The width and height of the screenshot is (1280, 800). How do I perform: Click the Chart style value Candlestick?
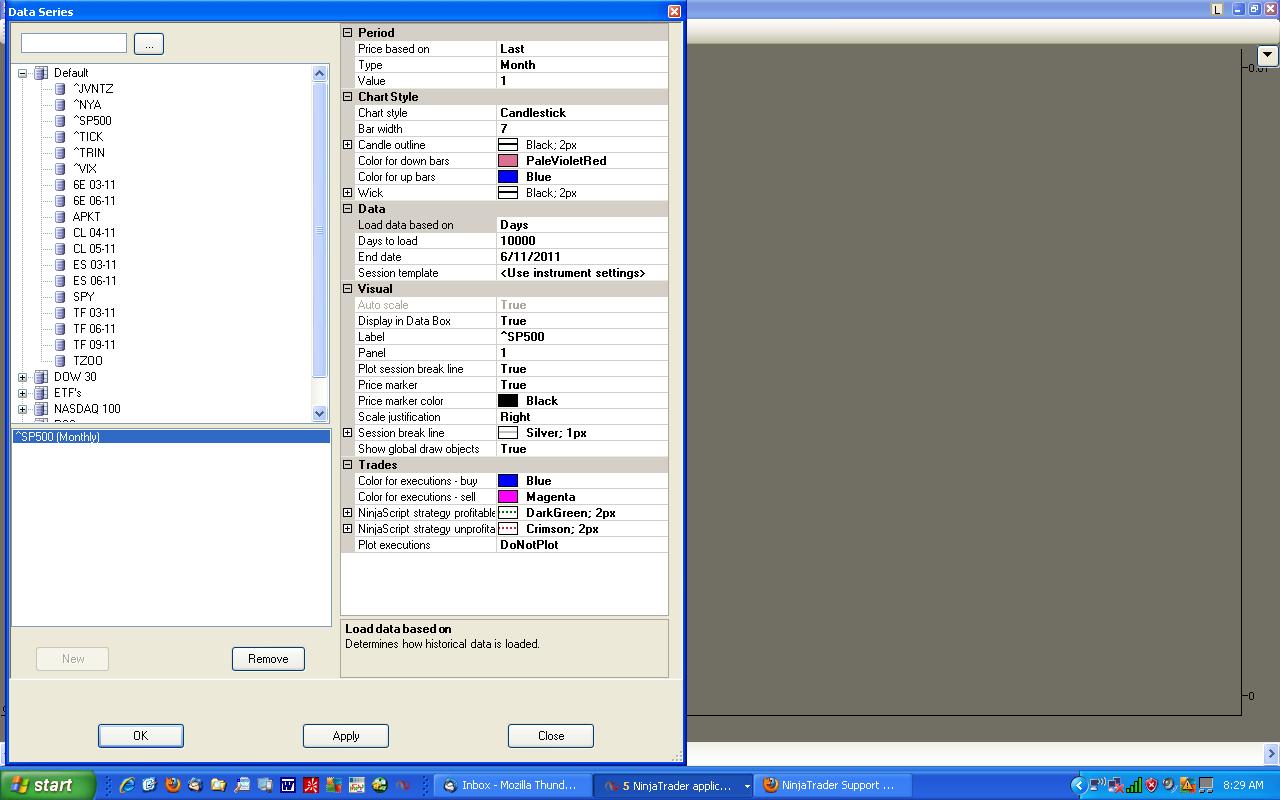pos(583,113)
